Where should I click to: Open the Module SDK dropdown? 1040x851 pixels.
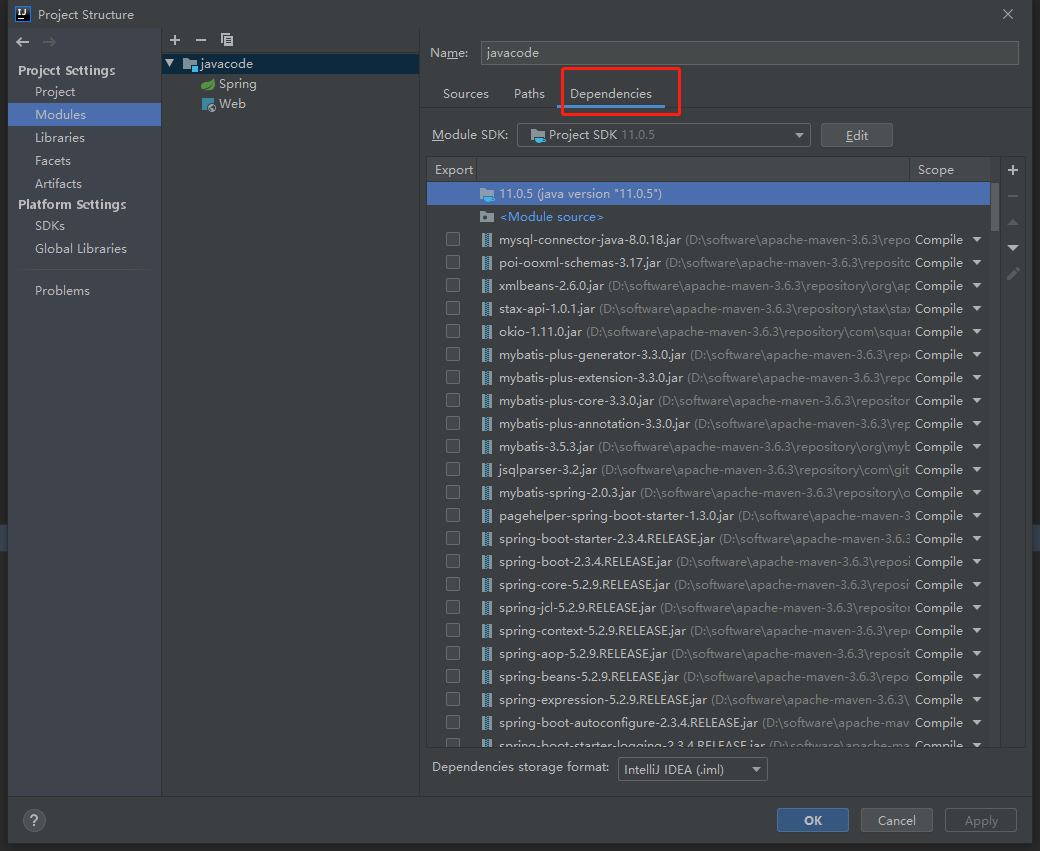(x=798, y=134)
